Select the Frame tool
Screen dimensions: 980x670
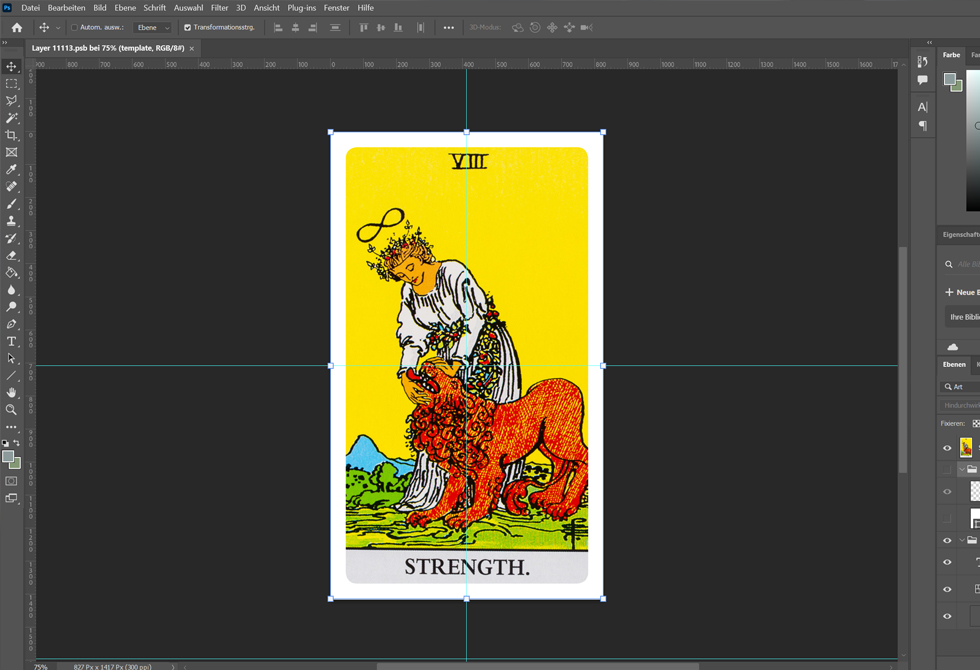[11, 152]
